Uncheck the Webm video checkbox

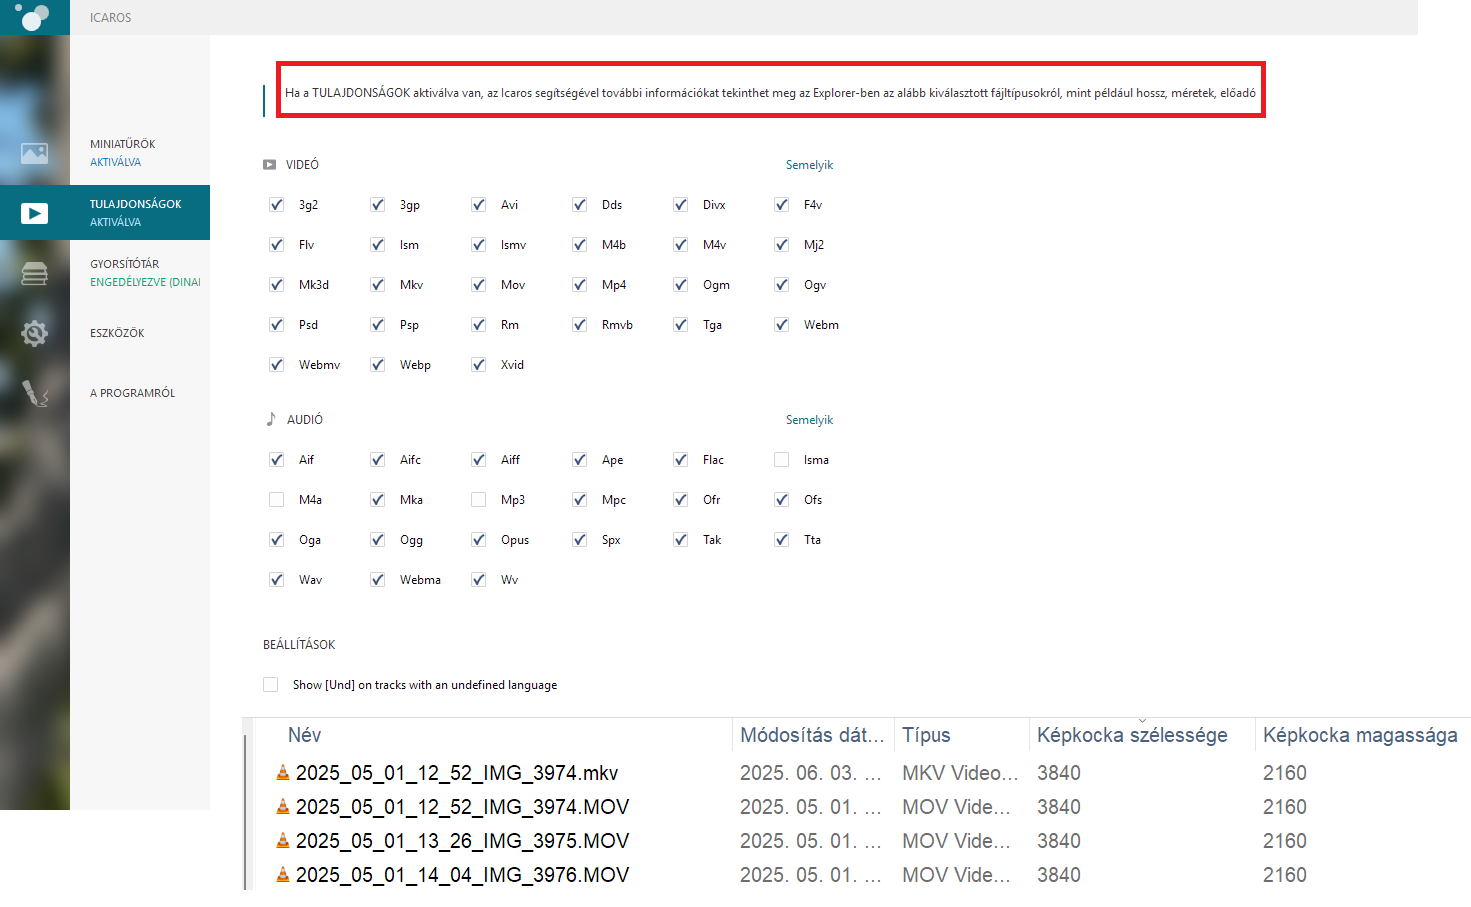click(782, 325)
